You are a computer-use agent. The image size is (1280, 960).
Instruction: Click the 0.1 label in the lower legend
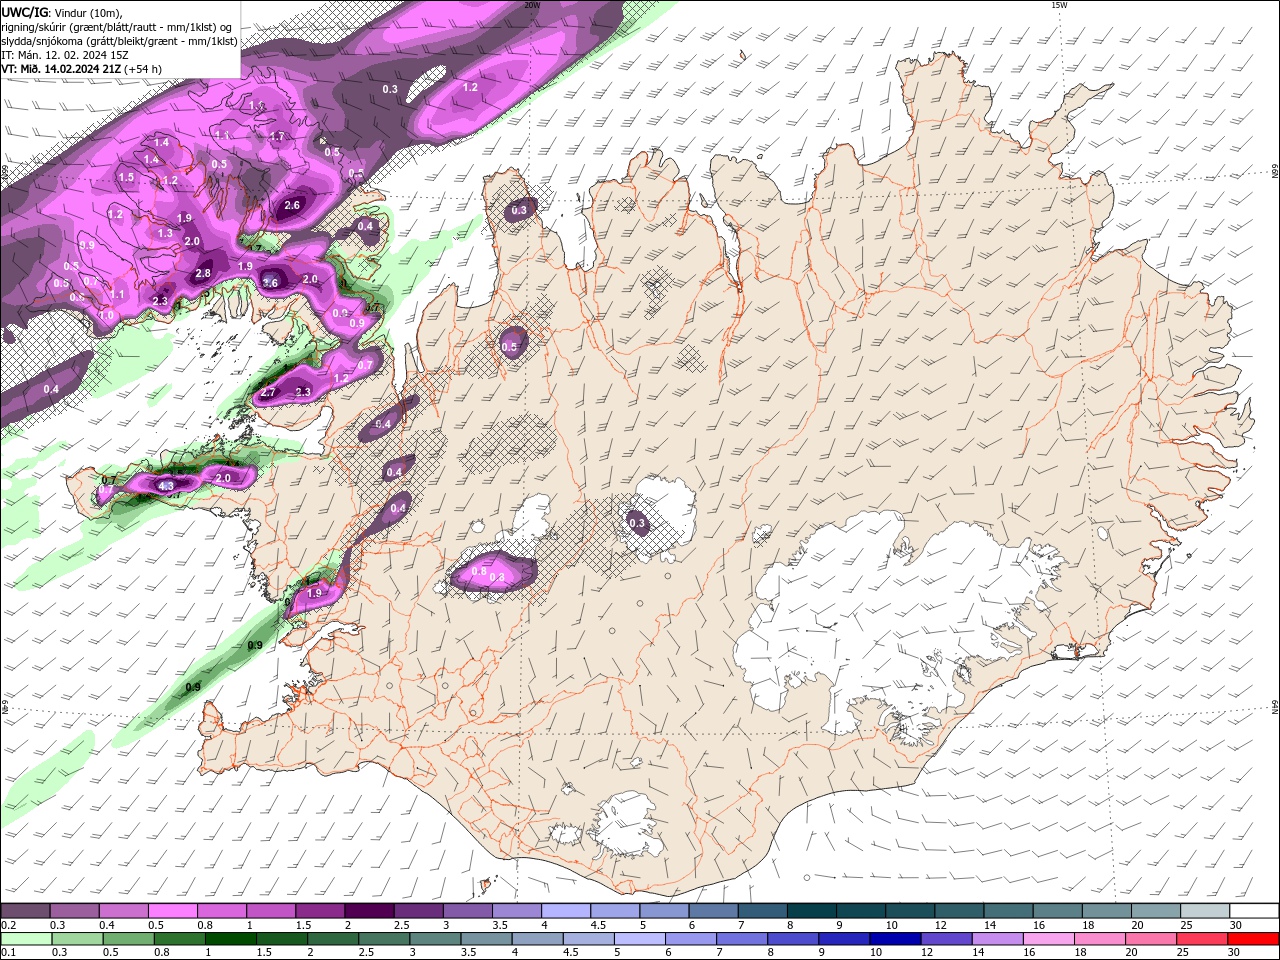click(x=8, y=952)
